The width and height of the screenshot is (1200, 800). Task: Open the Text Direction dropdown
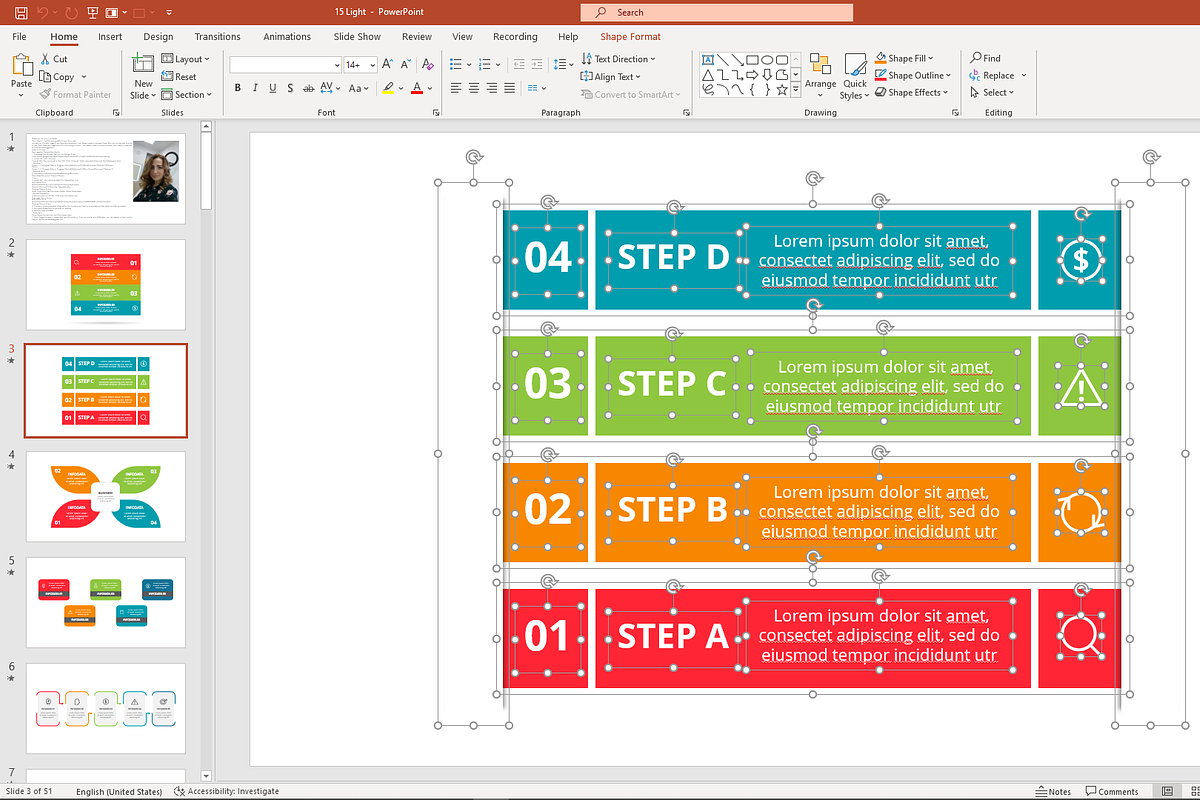click(x=618, y=59)
